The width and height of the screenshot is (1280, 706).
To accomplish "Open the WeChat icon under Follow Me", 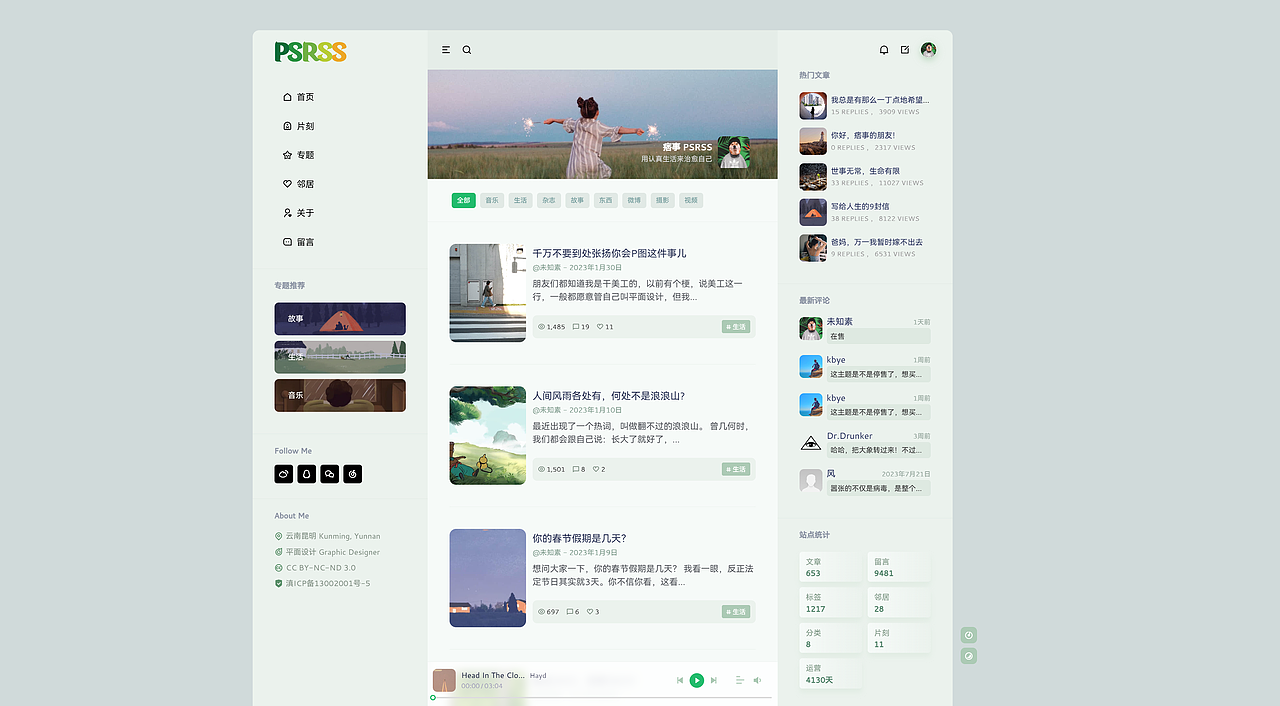I will click(329, 474).
